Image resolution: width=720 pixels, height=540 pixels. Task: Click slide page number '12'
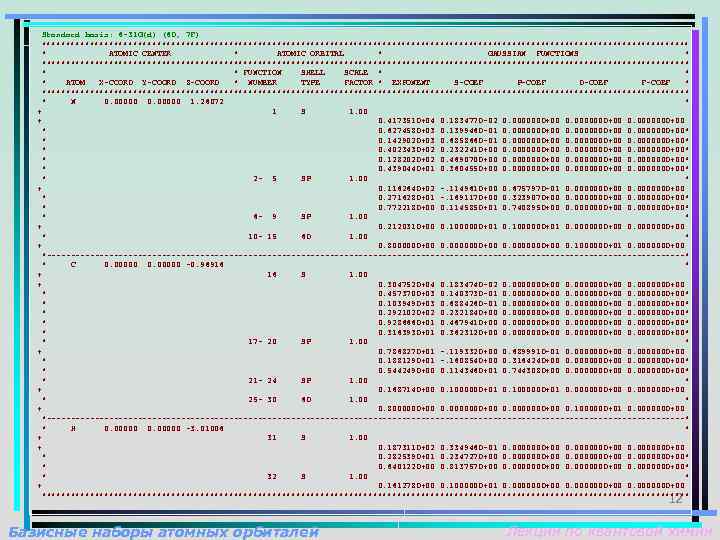pos(675,499)
